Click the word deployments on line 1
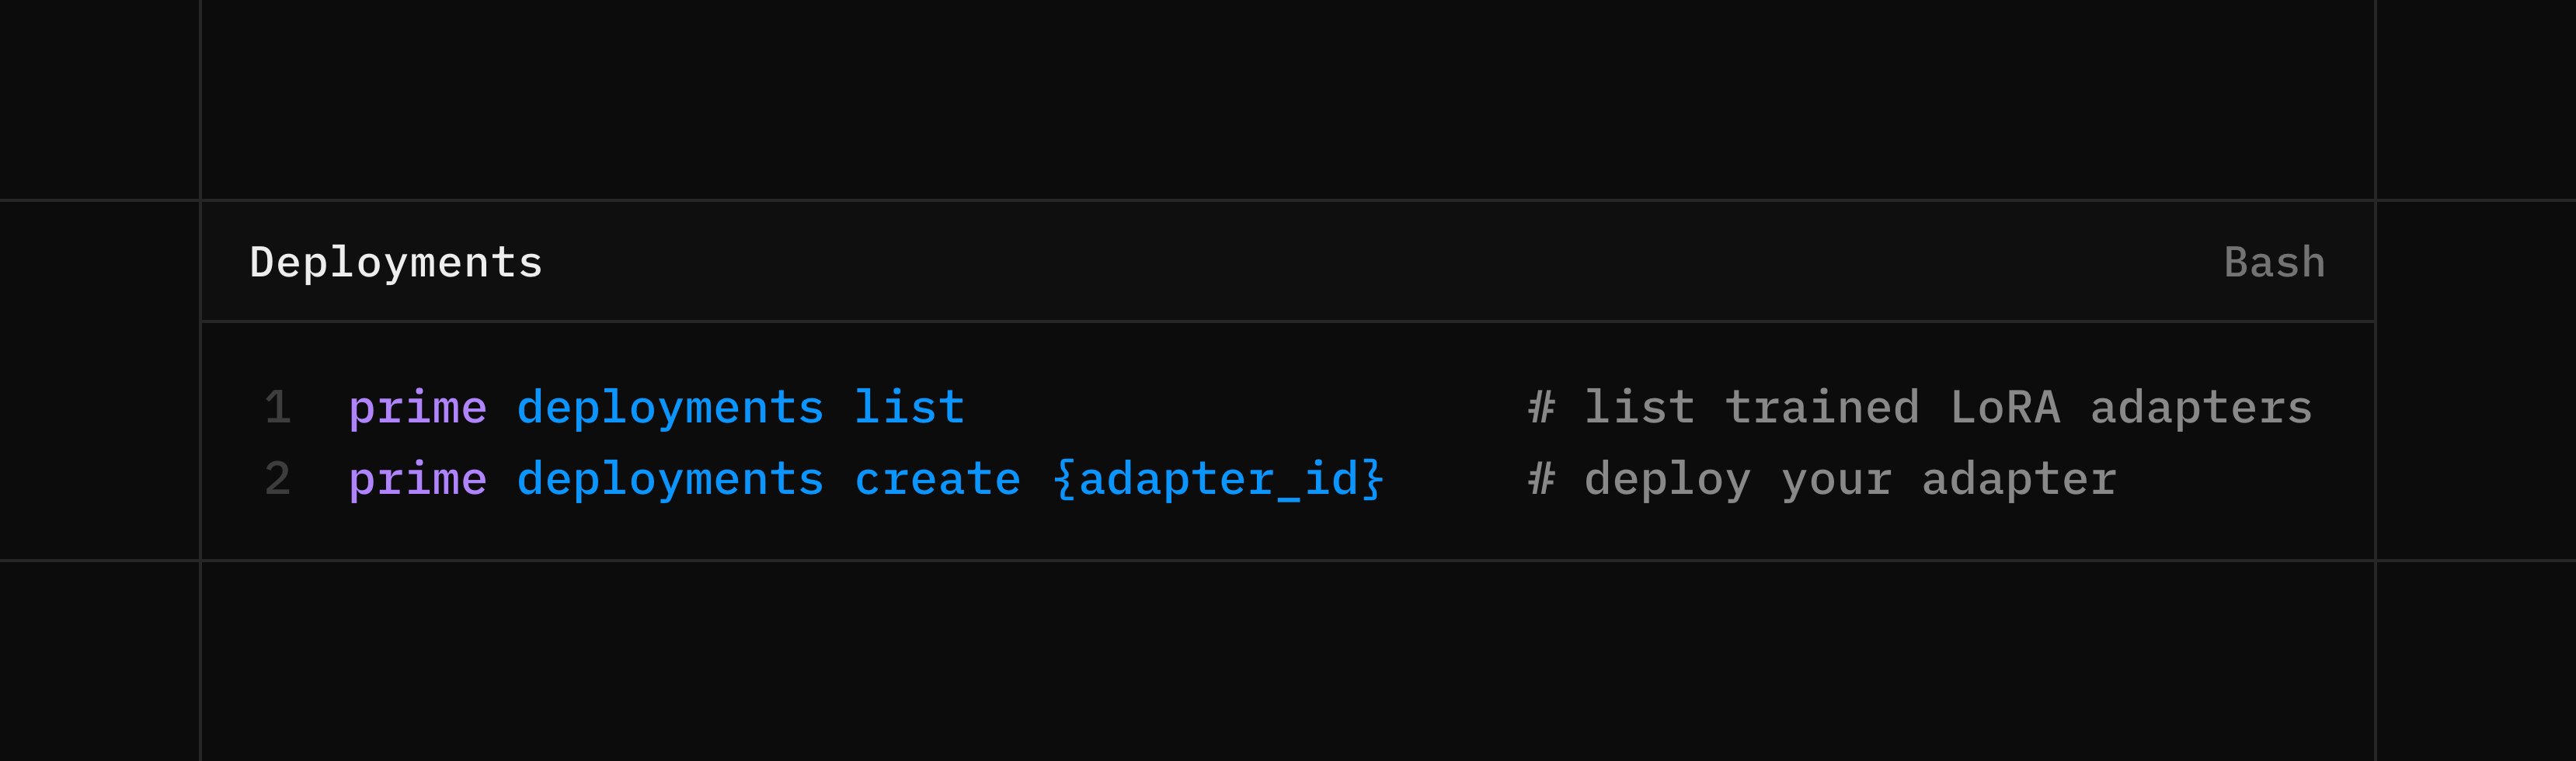The width and height of the screenshot is (2576, 761). tap(670, 408)
